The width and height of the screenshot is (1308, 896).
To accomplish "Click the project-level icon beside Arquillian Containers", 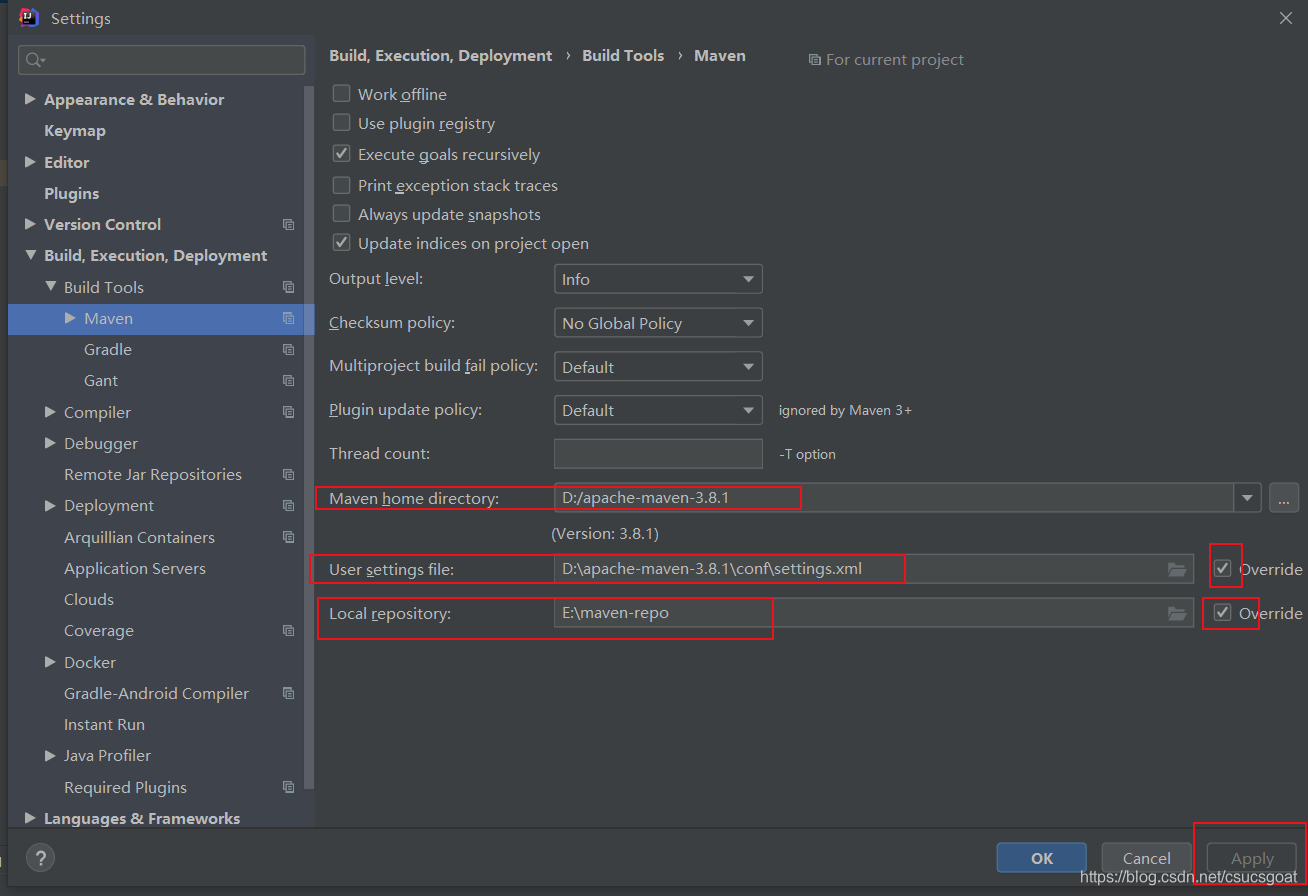I will coord(288,537).
